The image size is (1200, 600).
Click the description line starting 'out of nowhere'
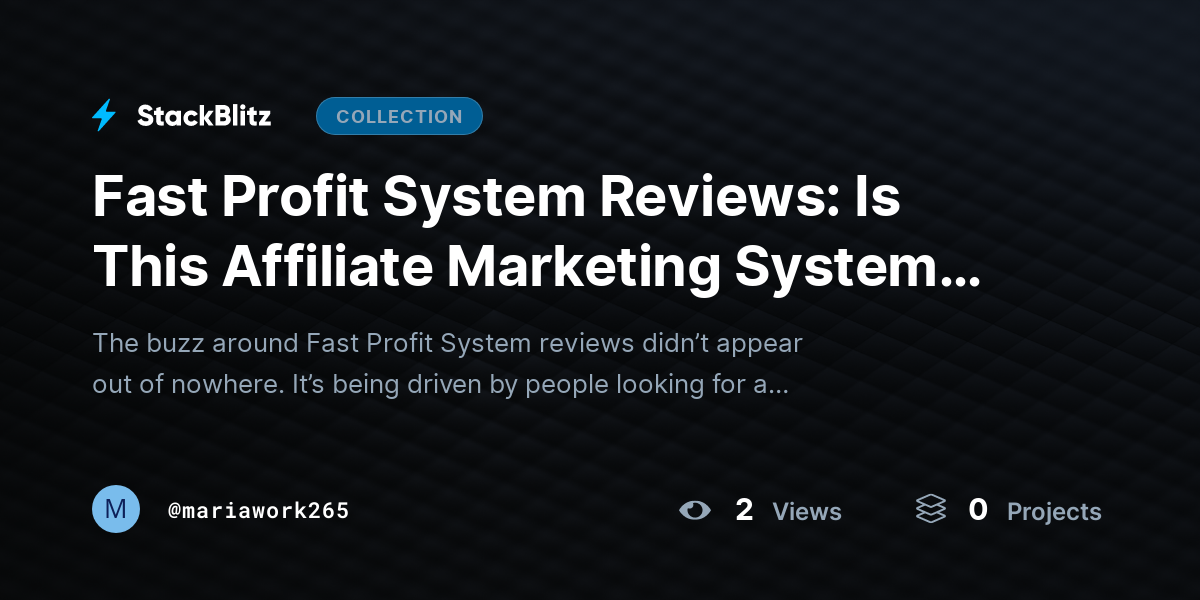(441, 384)
